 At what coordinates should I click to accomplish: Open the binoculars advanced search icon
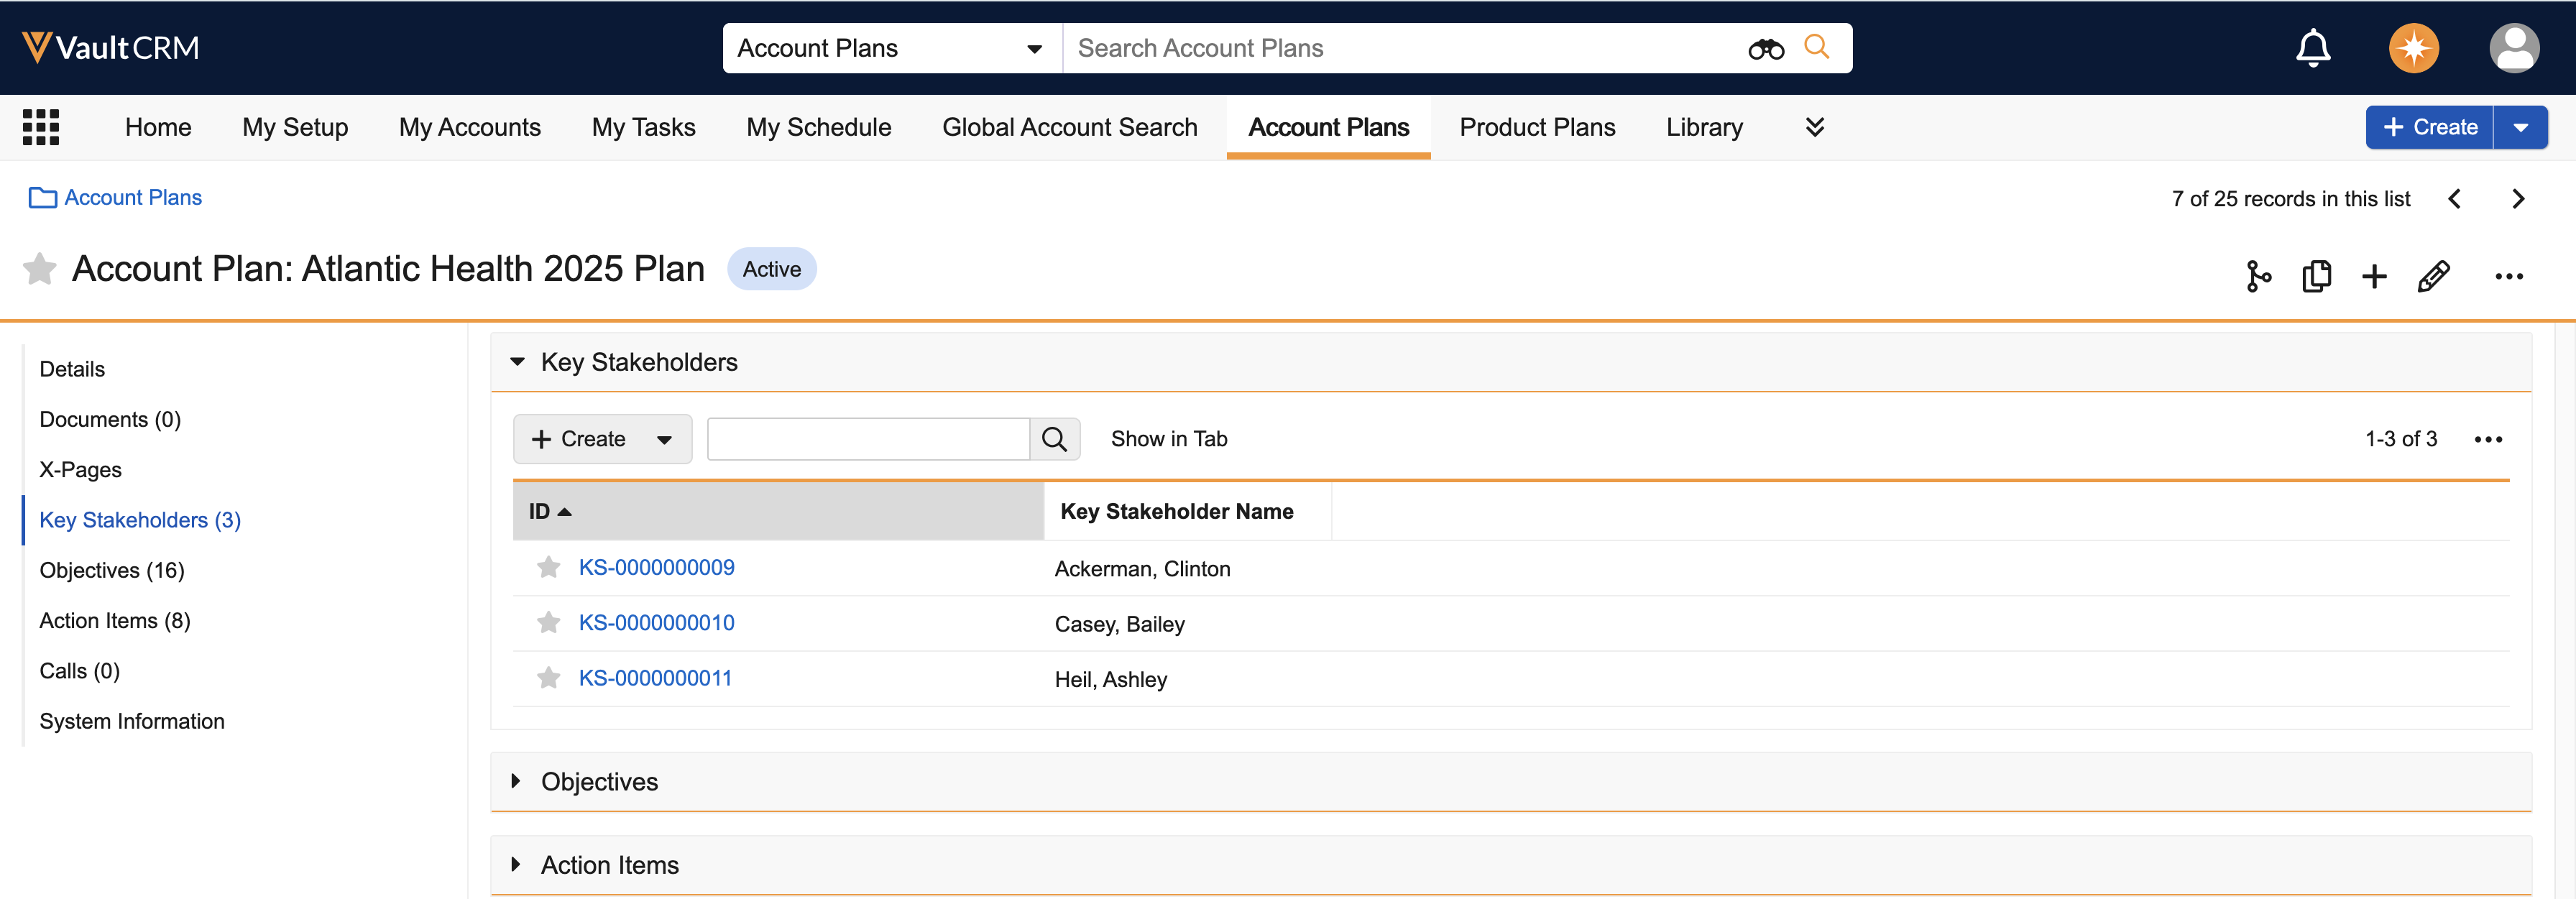[x=1765, y=49]
